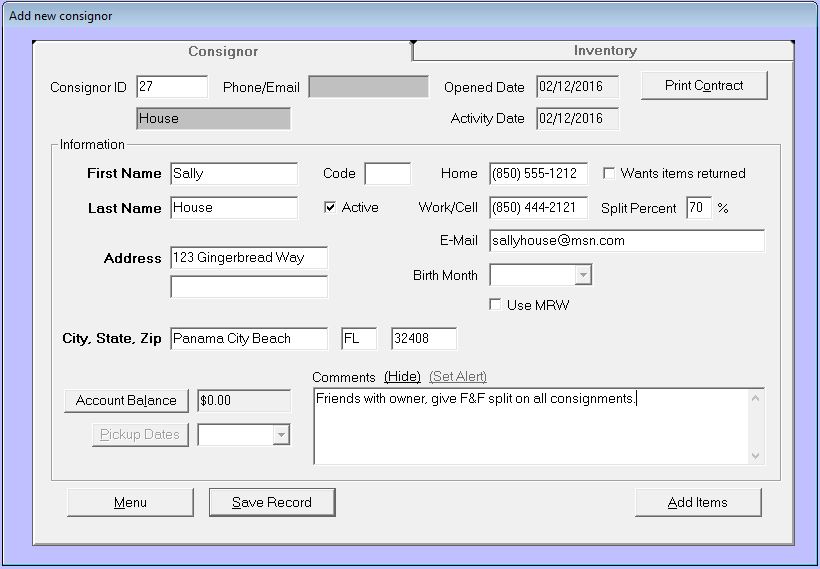Viewport: 820px width, 569px height.
Task: Enable the Use MRW checkbox
Action: pos(495,305)
